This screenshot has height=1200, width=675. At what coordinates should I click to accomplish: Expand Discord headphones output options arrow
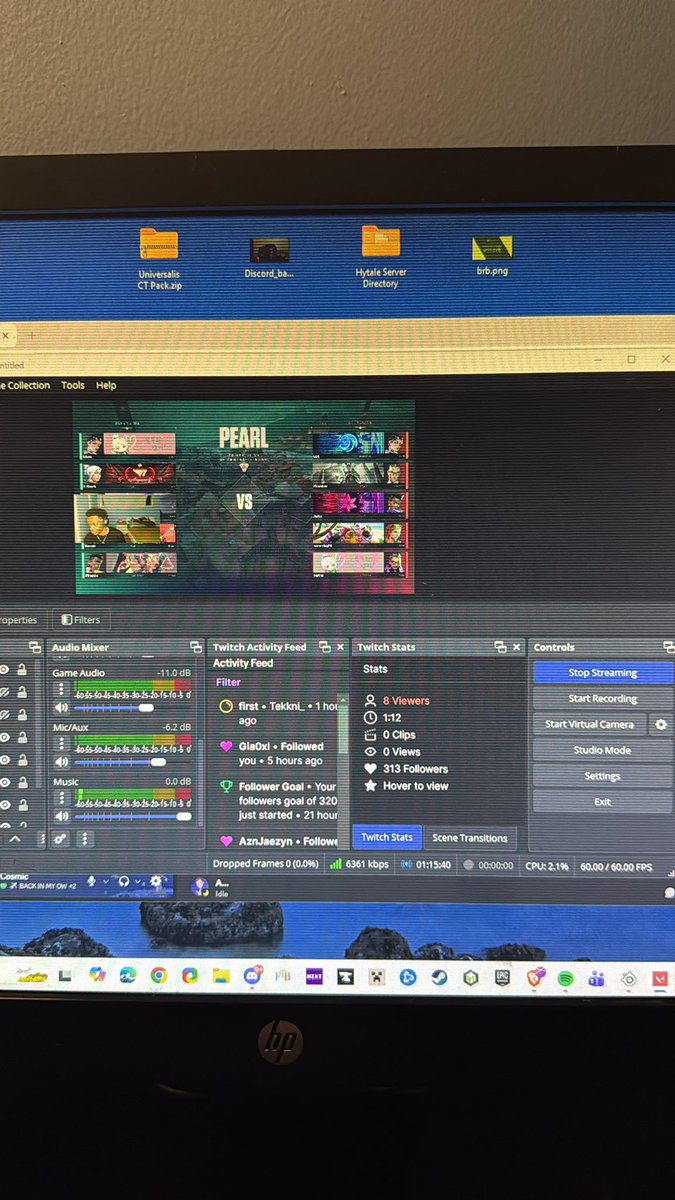coord(139,881)
